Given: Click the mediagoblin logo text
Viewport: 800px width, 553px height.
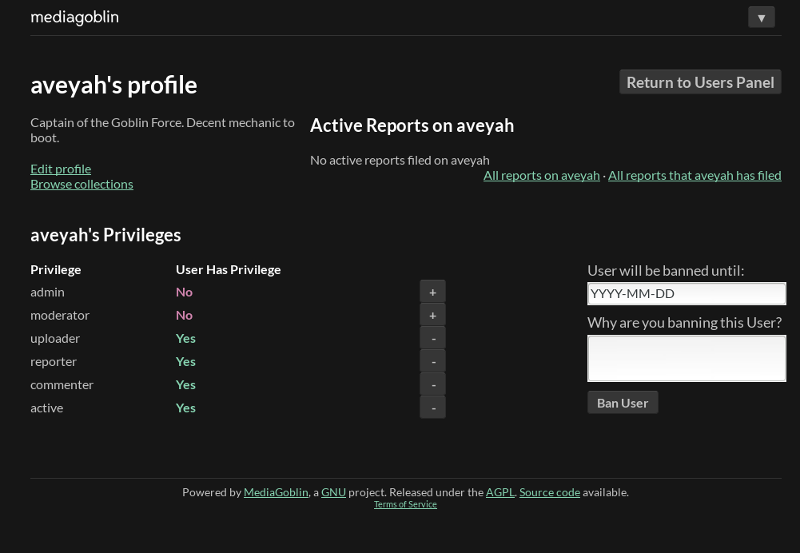Looking at the screenshot, I should (x=74, y=17).
